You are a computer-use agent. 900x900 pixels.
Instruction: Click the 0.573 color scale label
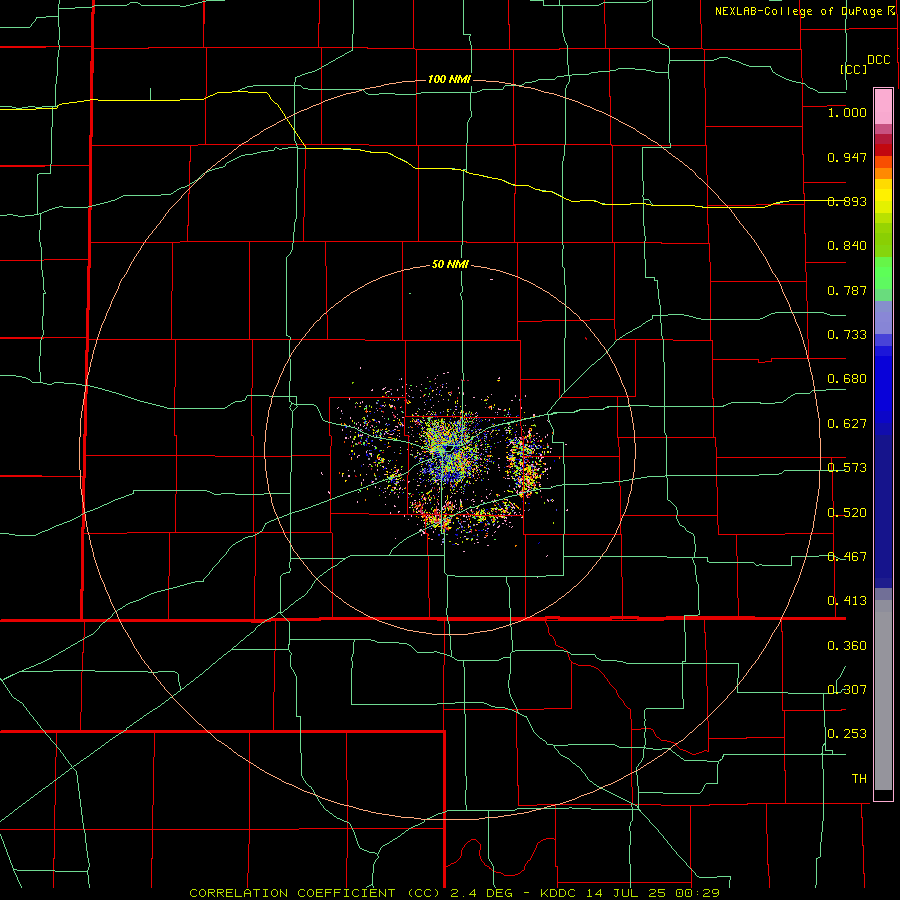click(x=847, y=468)
